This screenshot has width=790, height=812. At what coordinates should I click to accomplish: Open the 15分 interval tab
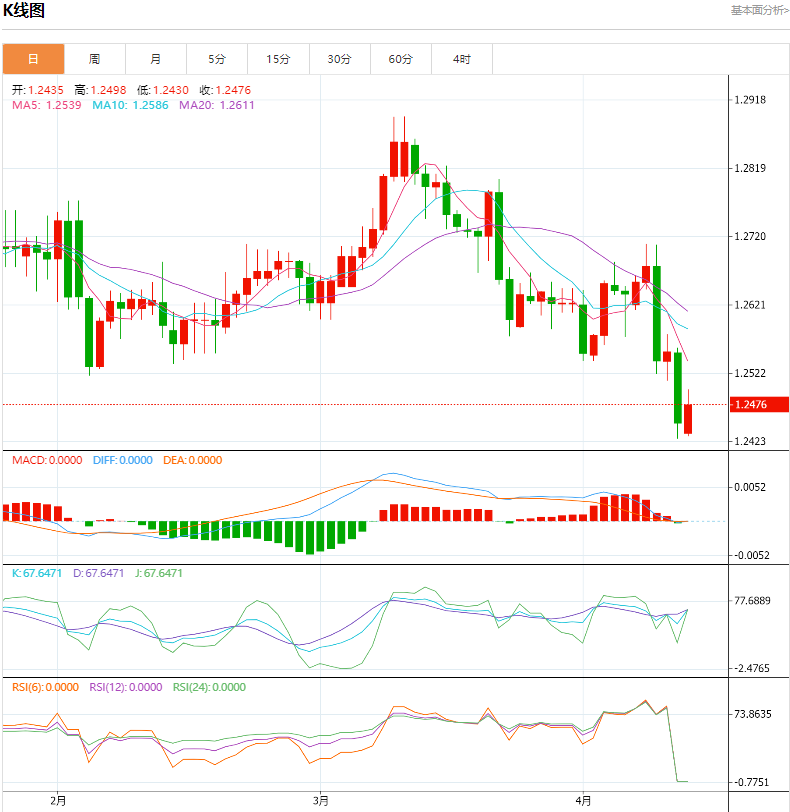(278, 59)
